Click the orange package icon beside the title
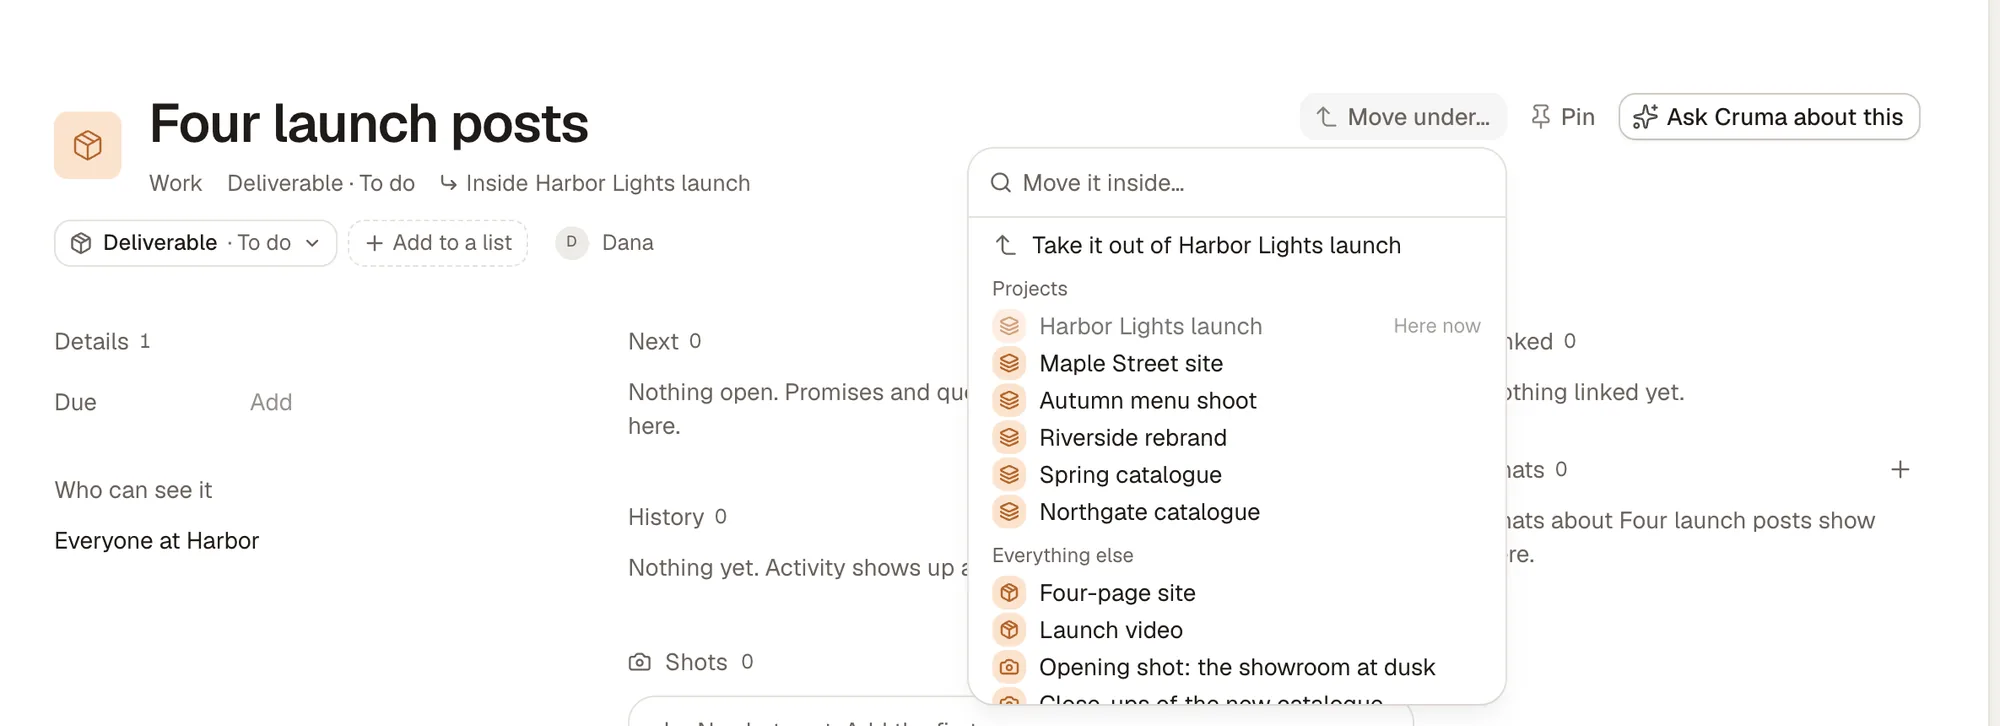 coord(88,145)
